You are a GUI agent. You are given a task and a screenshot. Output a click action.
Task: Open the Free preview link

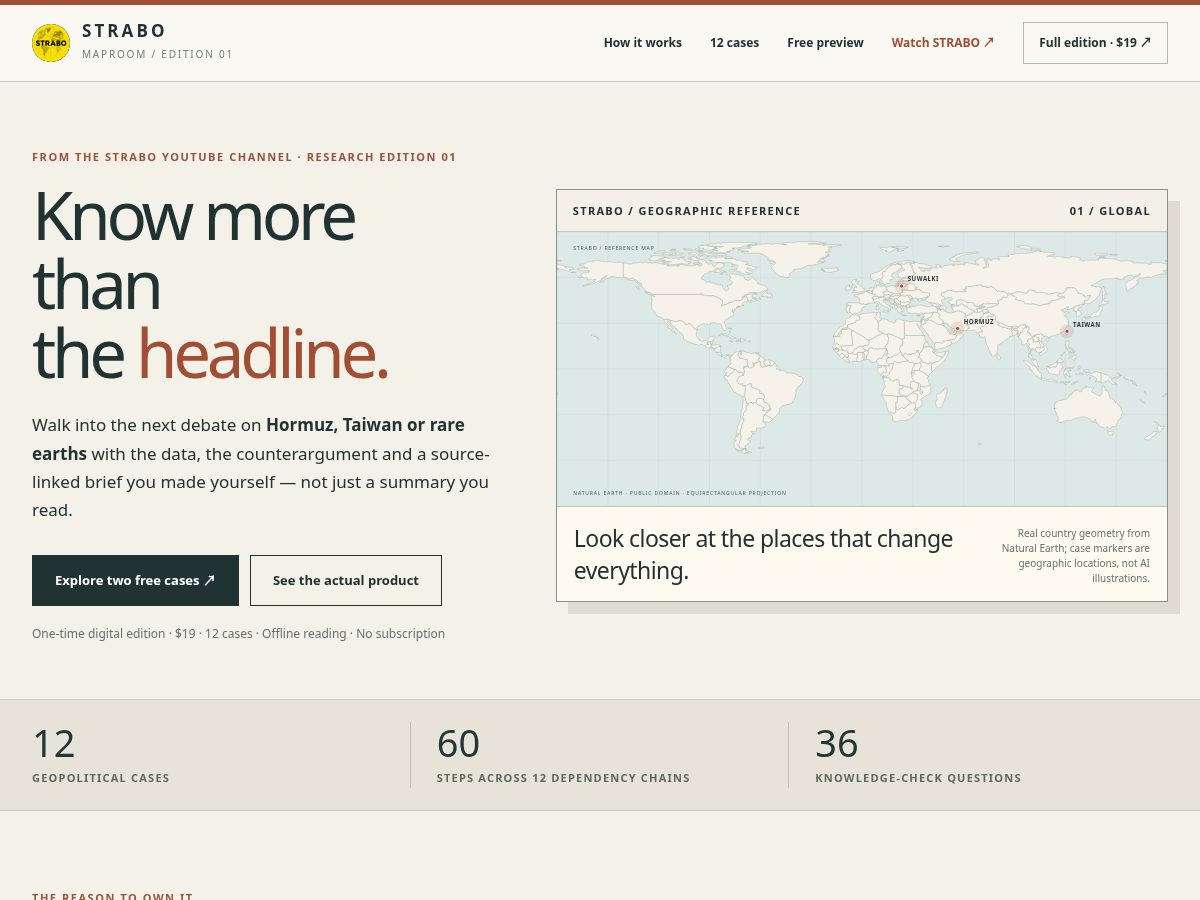click(x=825, y=43)
